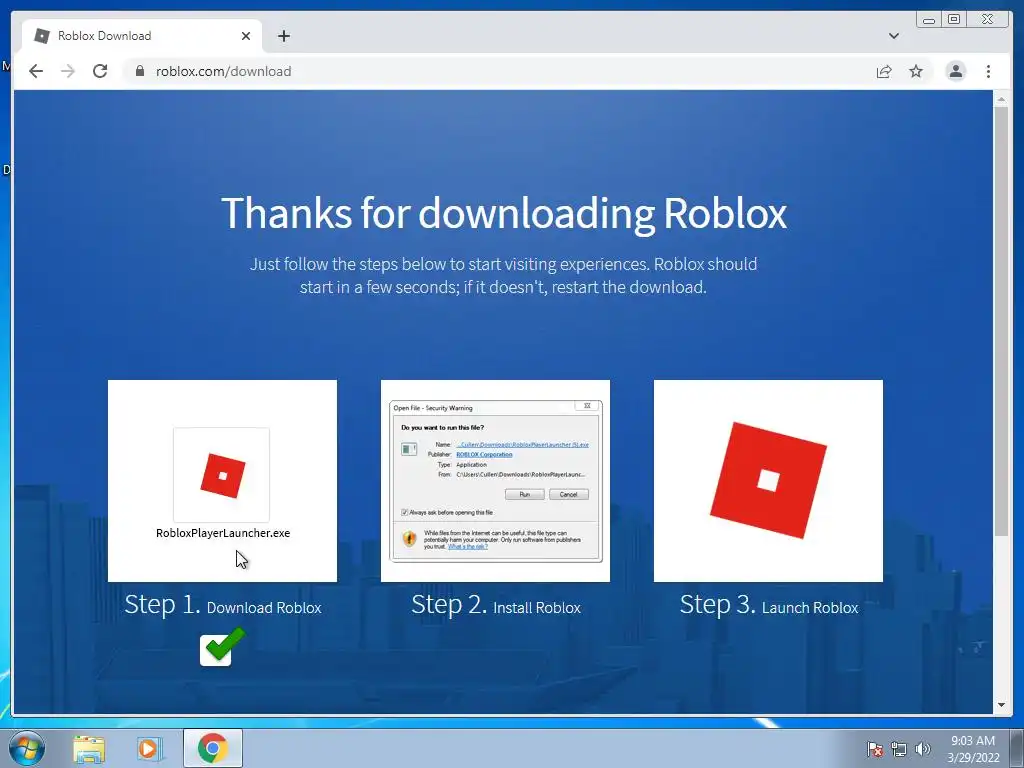Click the Chrome taskbar icon
1024x768 pixels.
(x=212, y=748)
